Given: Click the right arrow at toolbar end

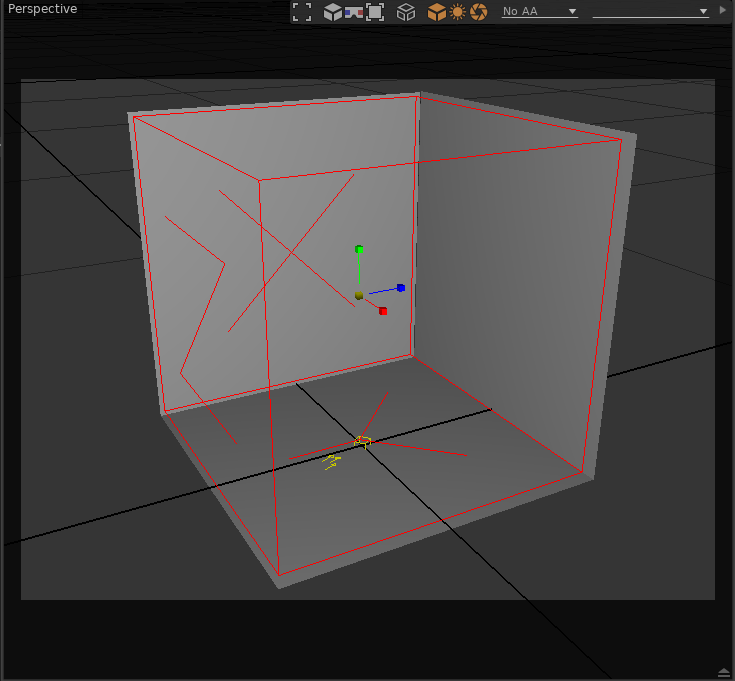Looking at the screenshot, I should [x=723, y=10].
